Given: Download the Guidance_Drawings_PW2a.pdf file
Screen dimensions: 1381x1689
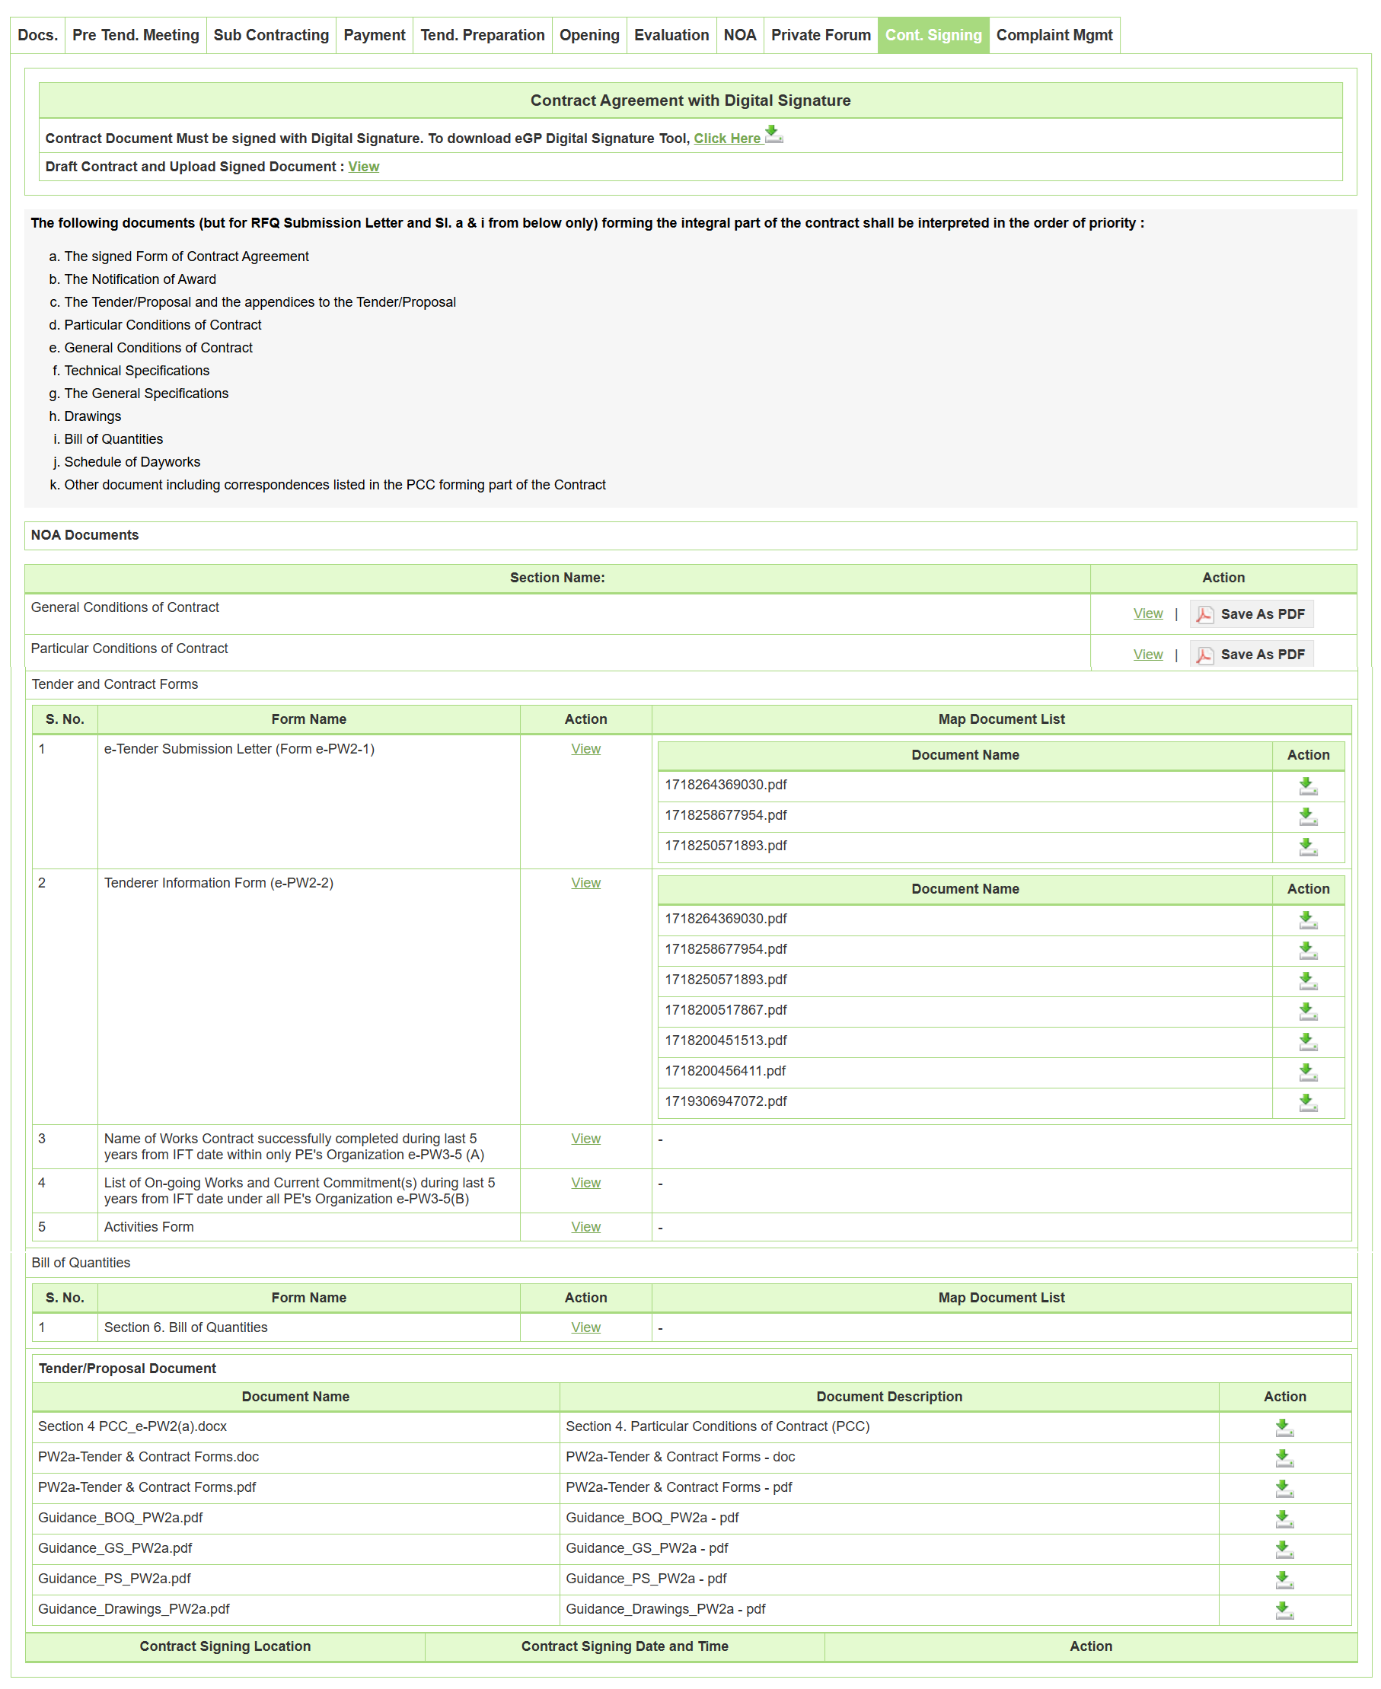Looking at the screenshot, I should pyautogui.click(x=1285, y=1610).
